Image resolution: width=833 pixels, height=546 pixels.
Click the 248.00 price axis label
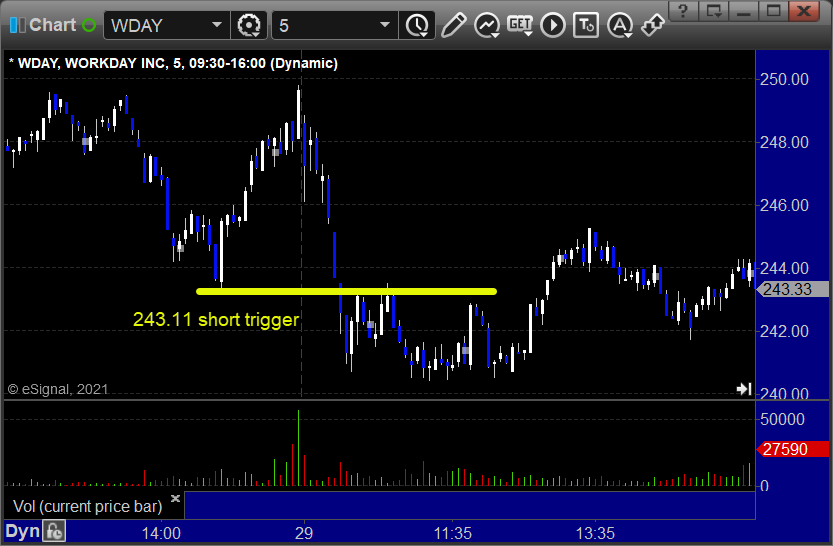tap(784, 142)
